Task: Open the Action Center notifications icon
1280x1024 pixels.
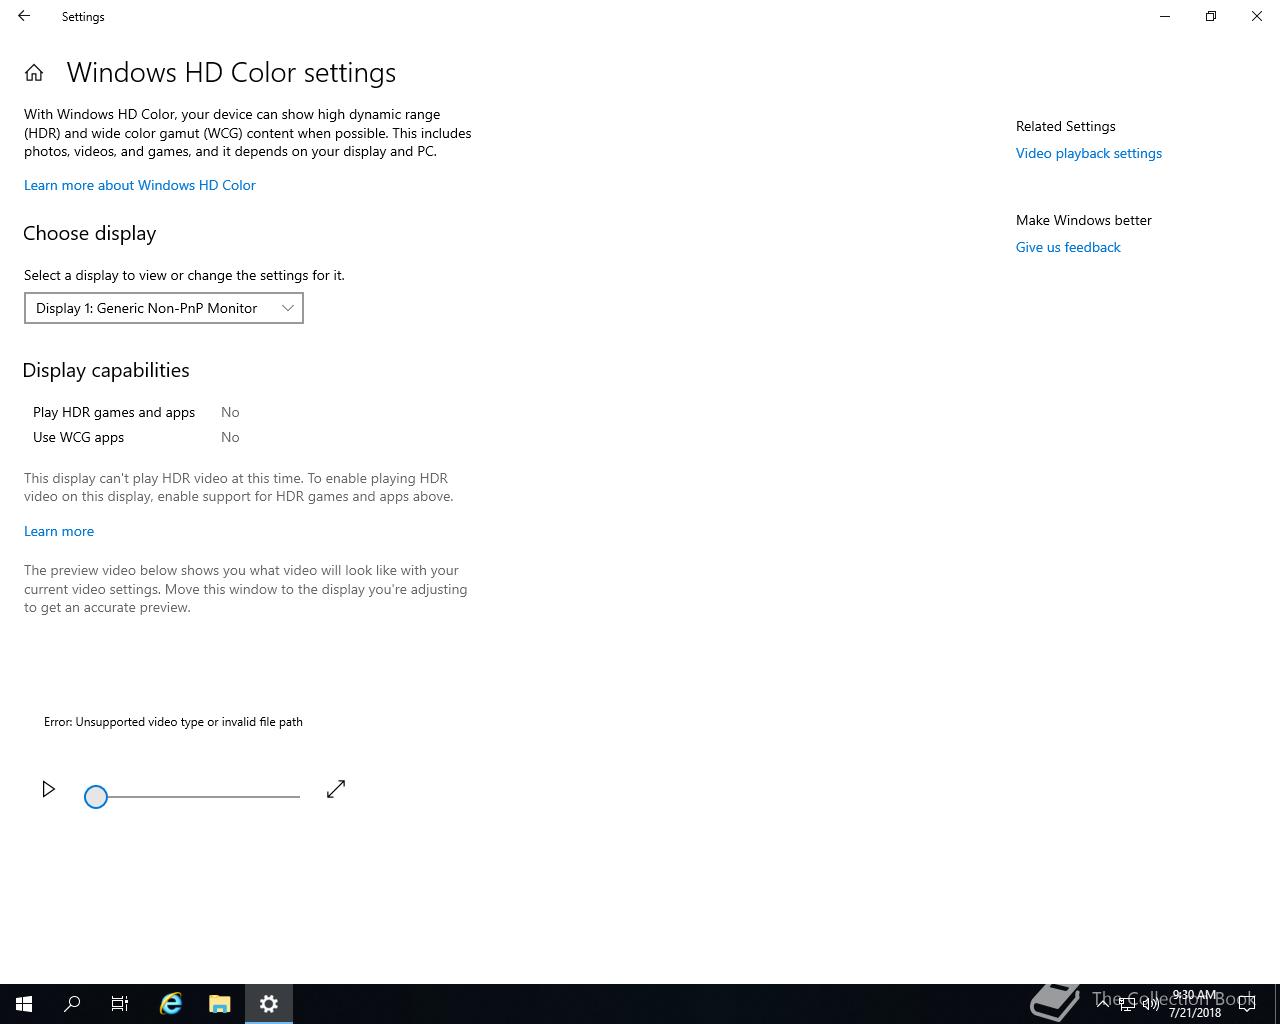Action: [x=1247, y=1004]
